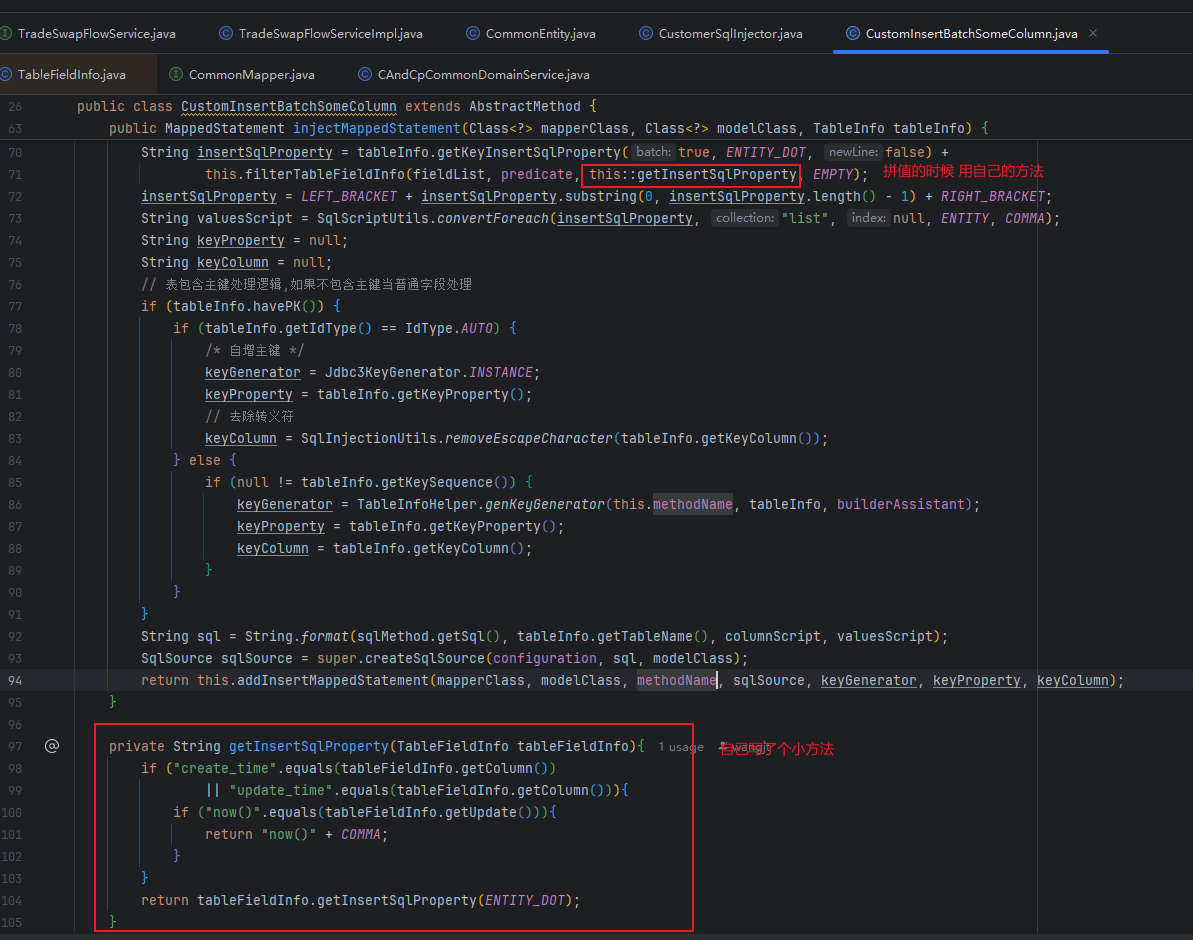This screenshot has width=1193, height=940.
Task: Click the class icon on TradeSwapFlowServiceImpl.java tab
Action: pos(226,33)
